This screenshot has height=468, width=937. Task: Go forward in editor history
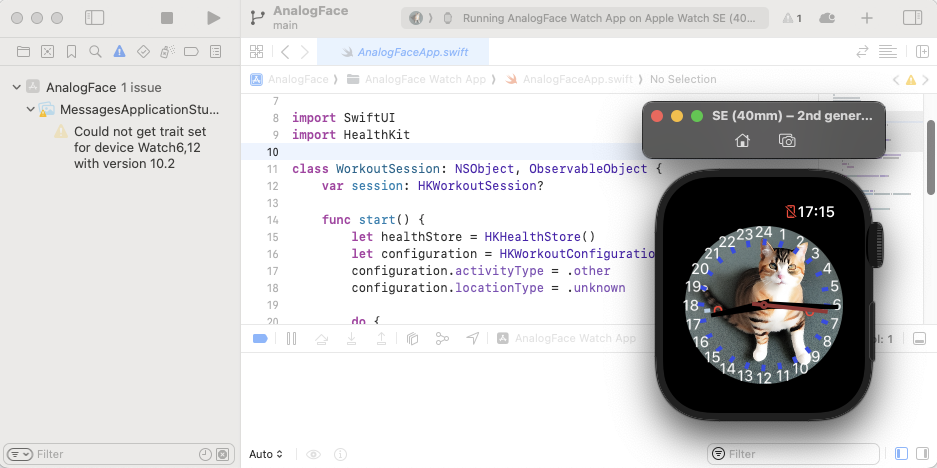(304, 52)
